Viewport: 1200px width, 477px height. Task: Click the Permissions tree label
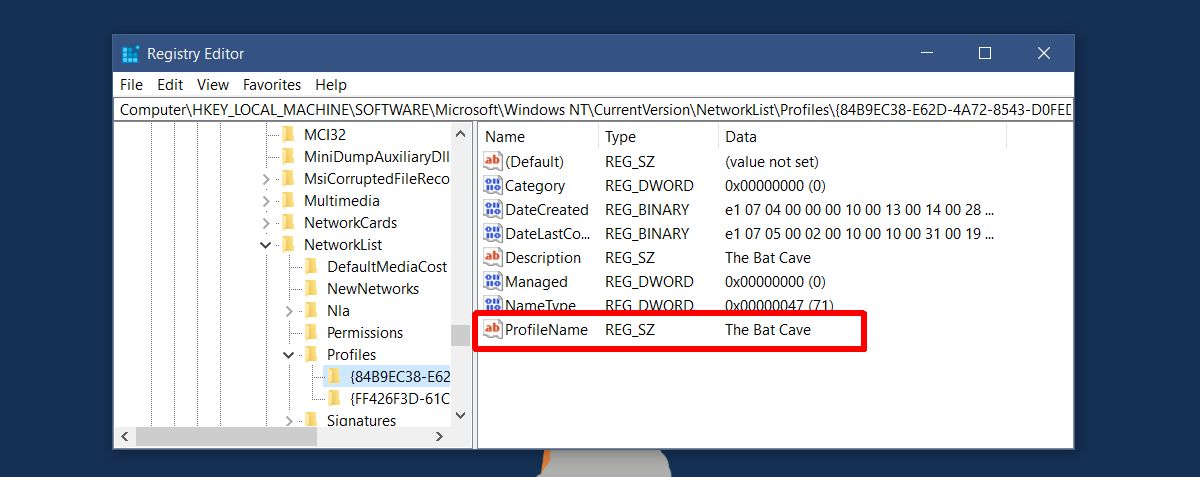[x=365, y=333]
